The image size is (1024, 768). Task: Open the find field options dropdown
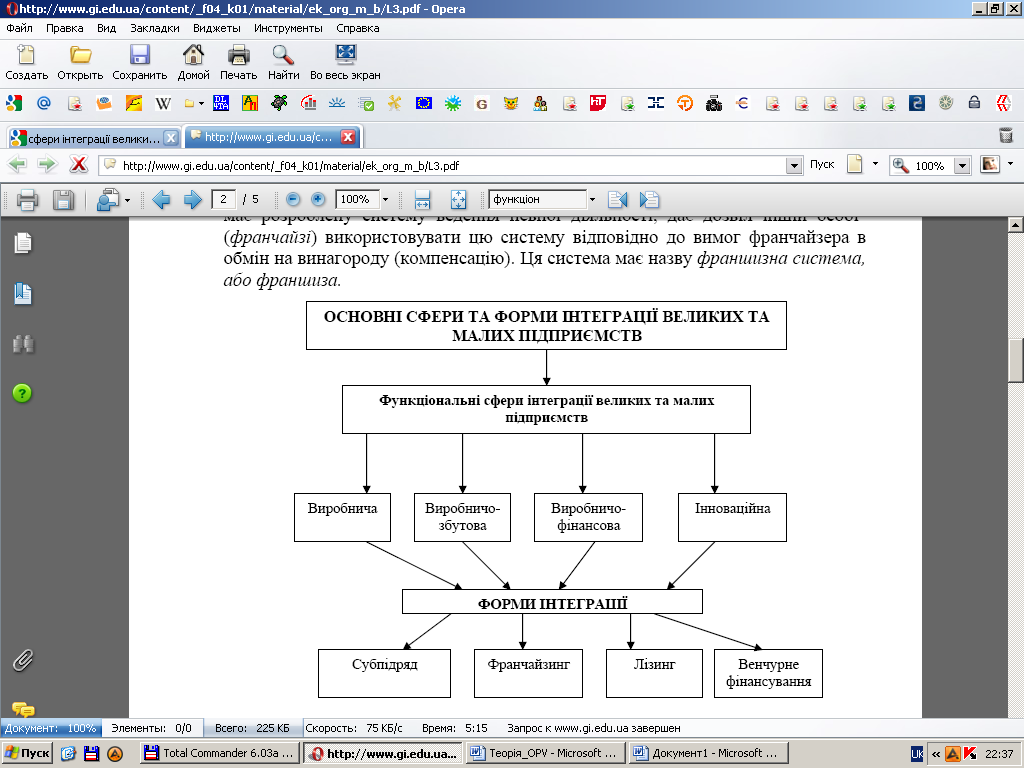[592, 199]
